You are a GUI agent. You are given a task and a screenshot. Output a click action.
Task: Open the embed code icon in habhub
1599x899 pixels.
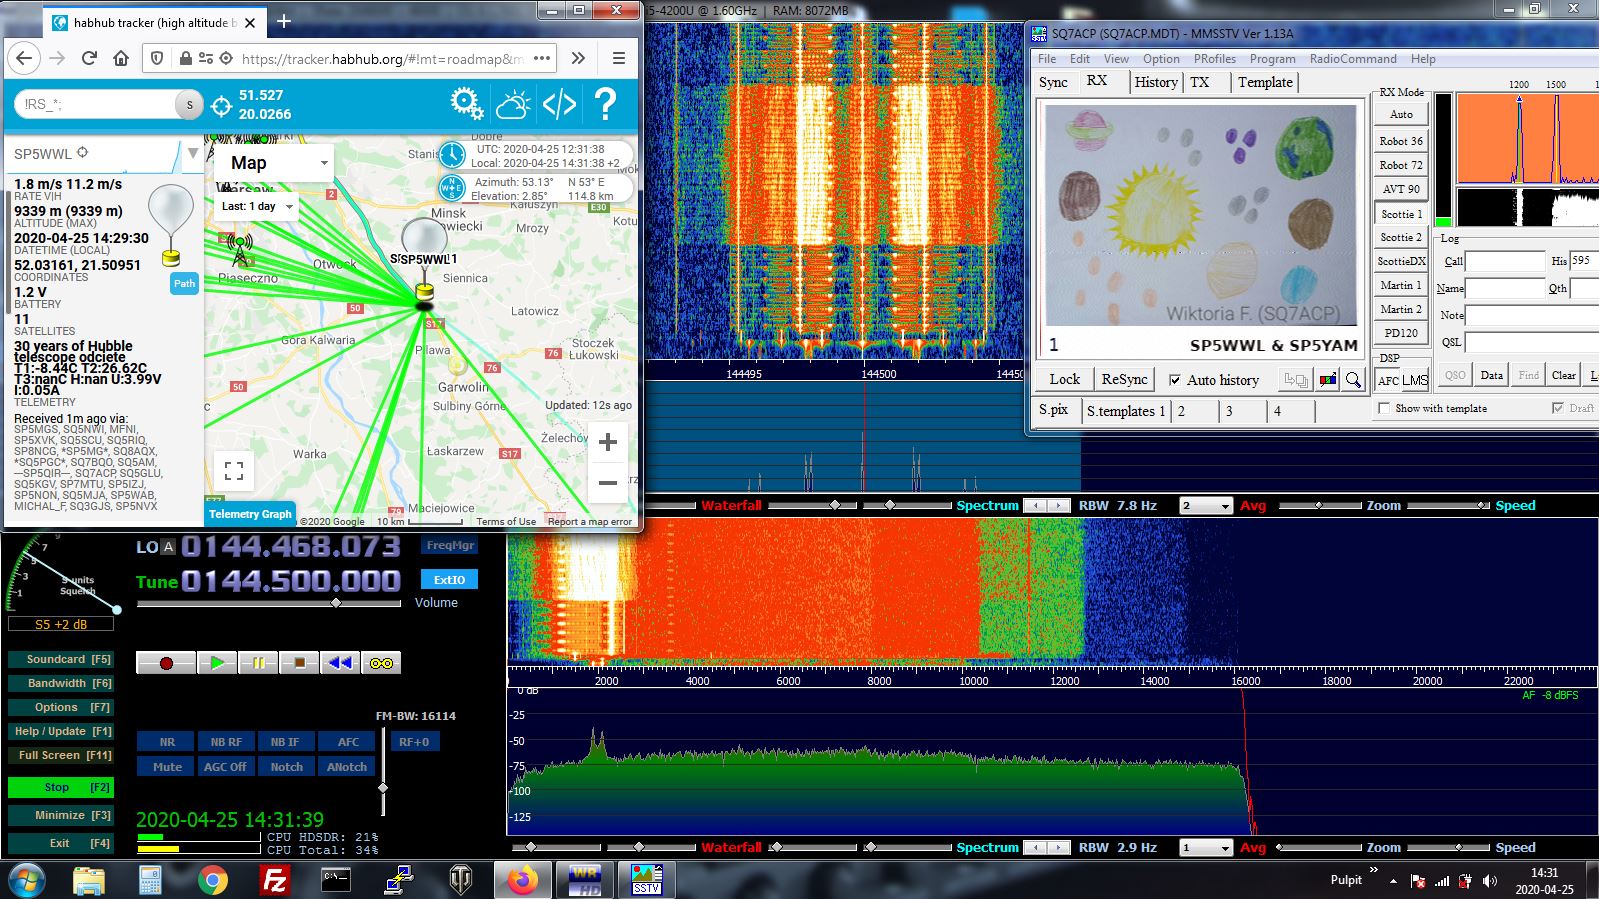click(x=559, y=104)
